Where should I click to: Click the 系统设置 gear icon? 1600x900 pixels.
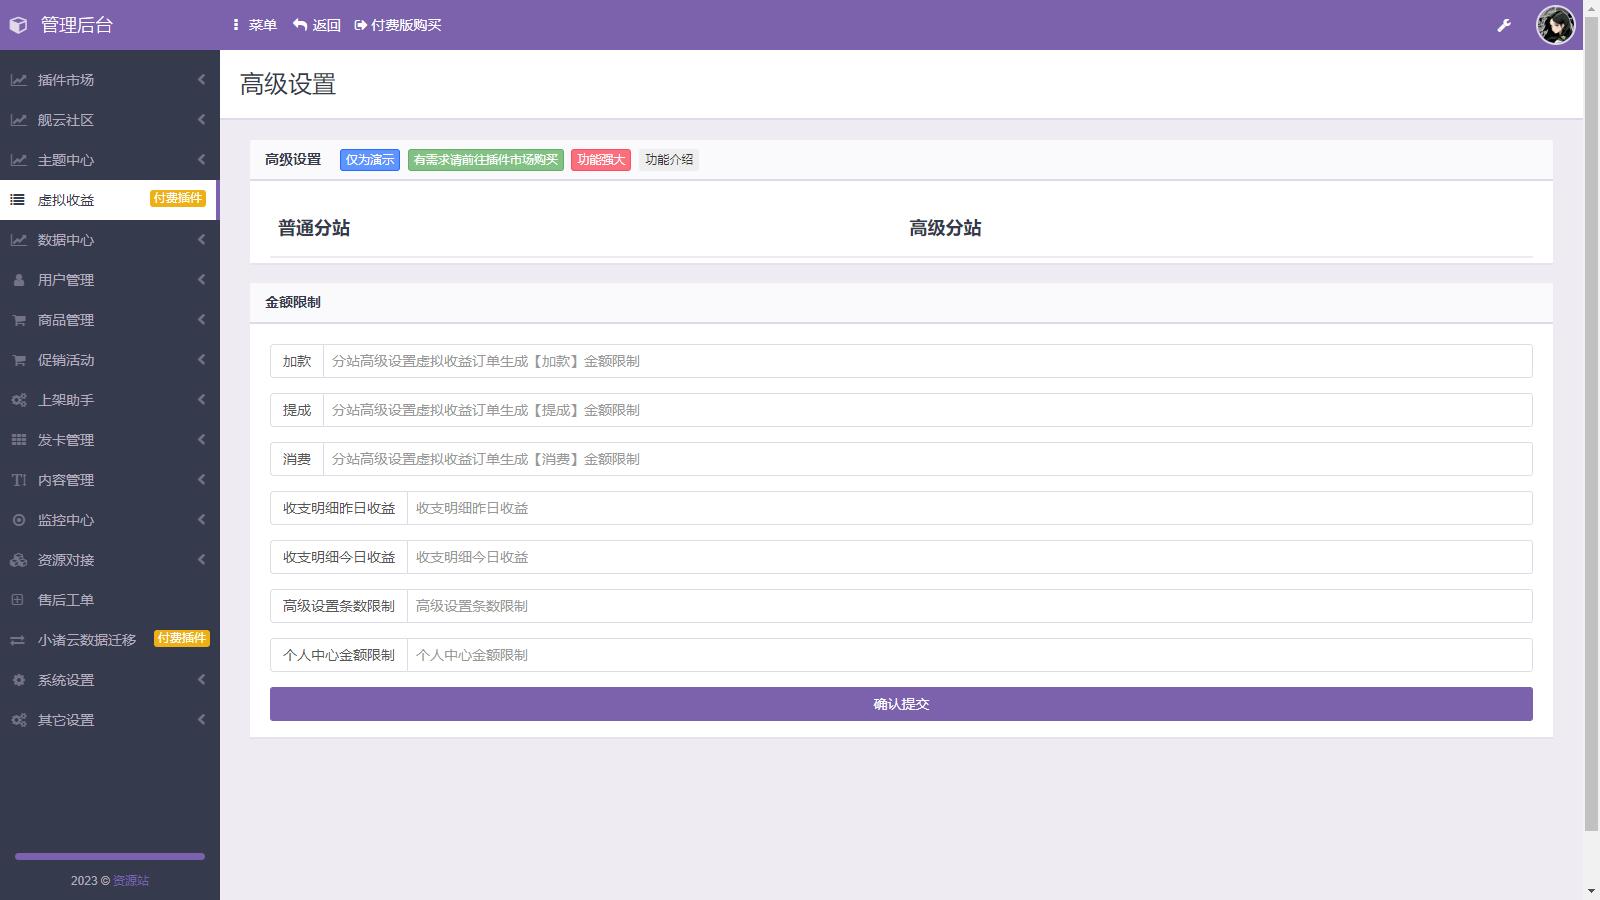[18, 680]
